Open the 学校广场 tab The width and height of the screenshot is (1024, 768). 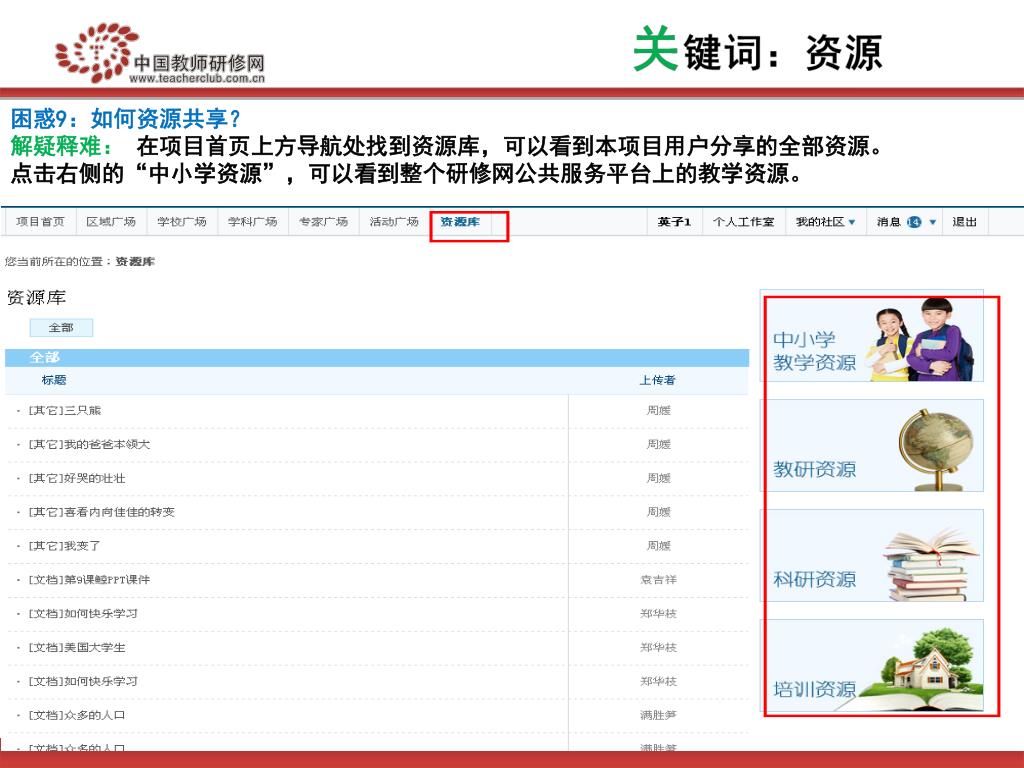[x=182, y=222]
